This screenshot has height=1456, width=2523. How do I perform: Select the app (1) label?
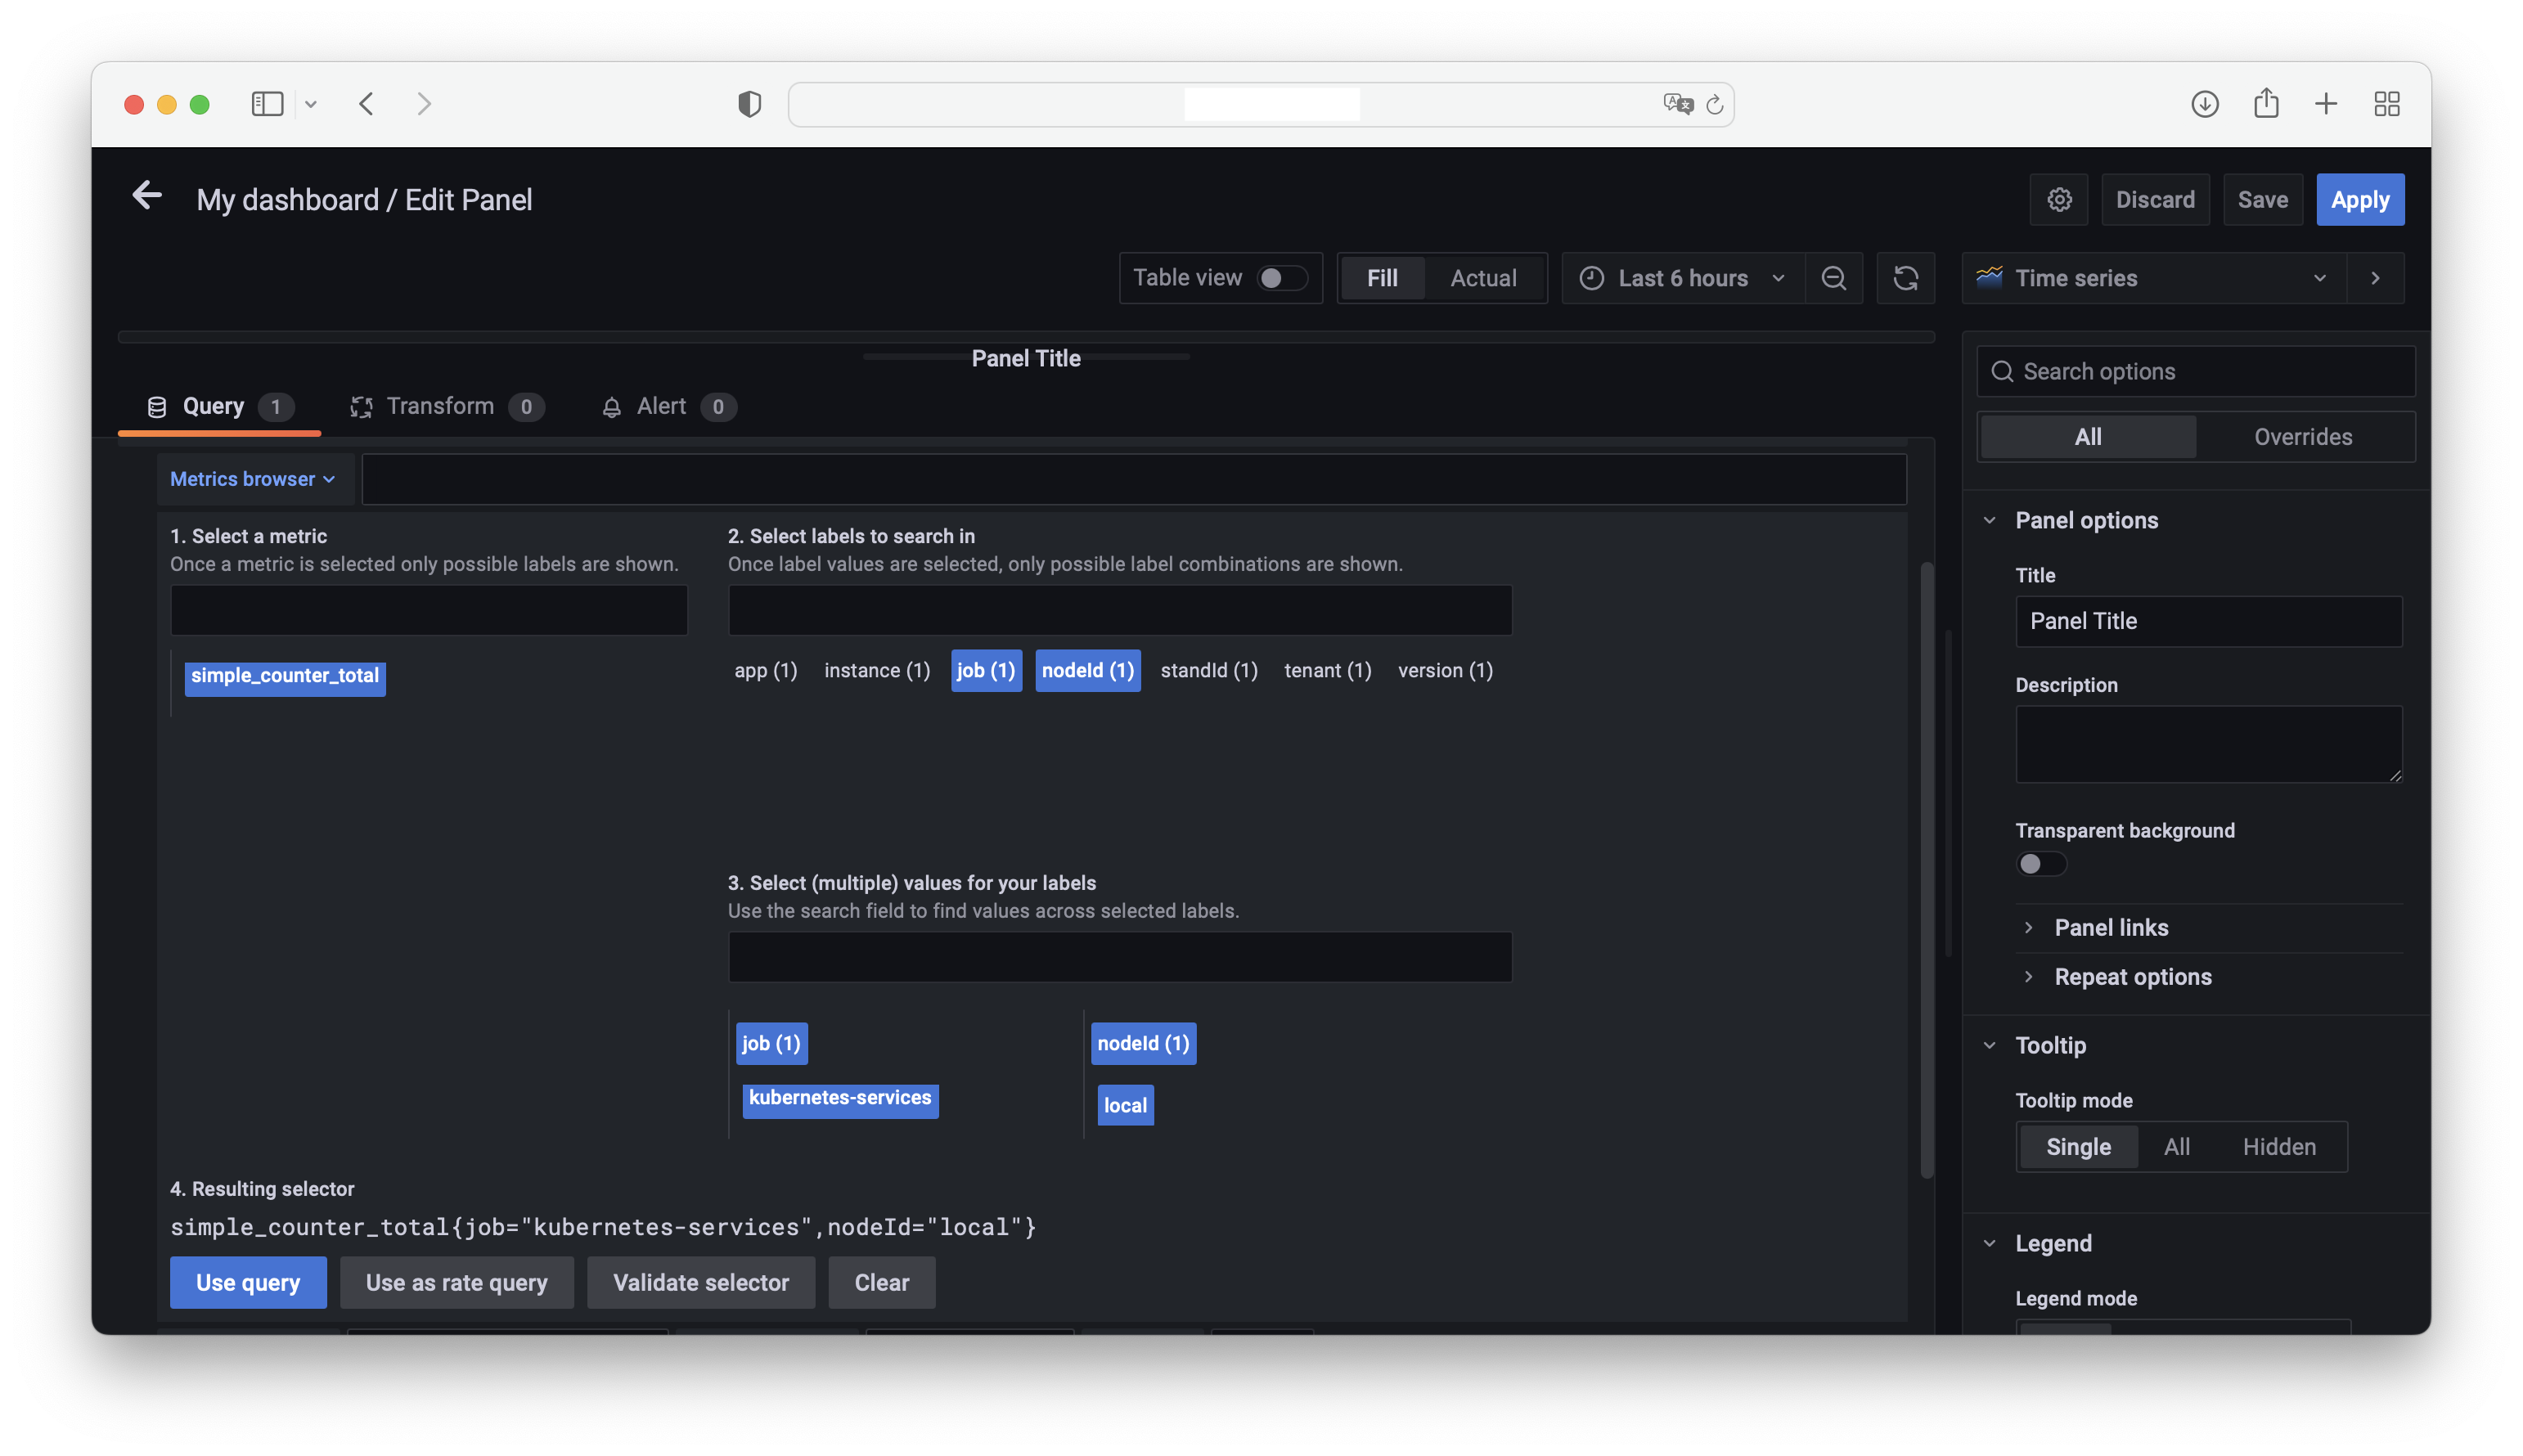click(766, 670)
